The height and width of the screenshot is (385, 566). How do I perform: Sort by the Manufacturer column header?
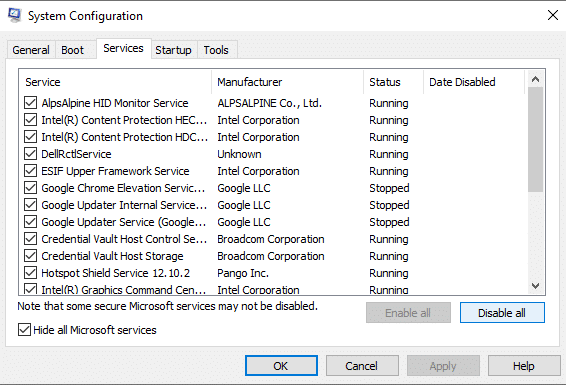coord(288,82)
